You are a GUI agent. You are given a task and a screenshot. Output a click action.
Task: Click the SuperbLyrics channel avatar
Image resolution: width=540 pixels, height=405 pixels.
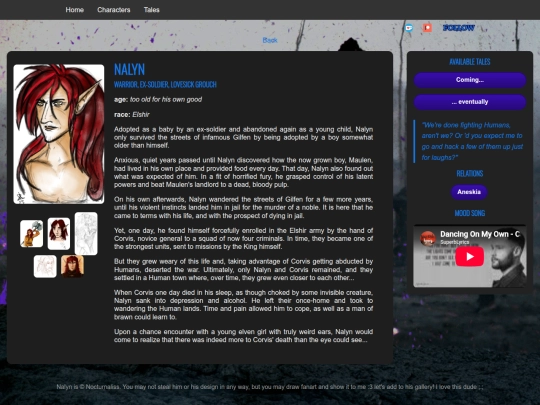(427, 238)
